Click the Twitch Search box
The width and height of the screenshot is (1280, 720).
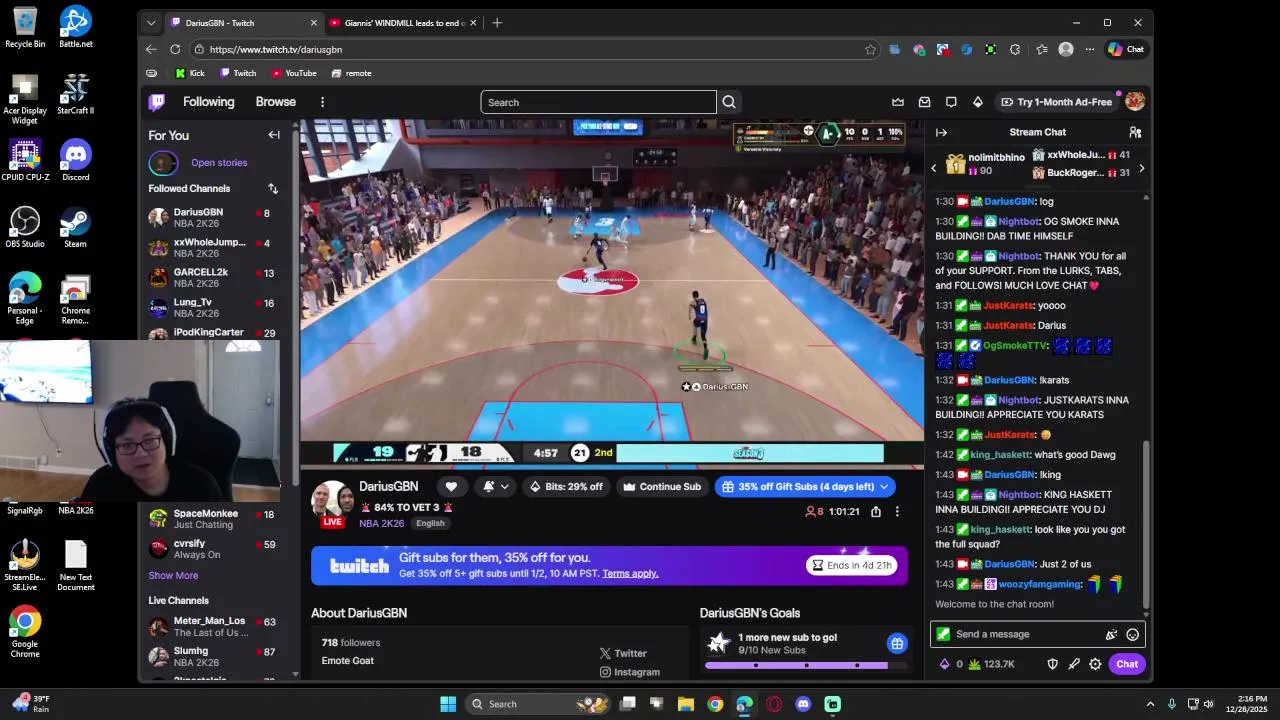(599, 102)
